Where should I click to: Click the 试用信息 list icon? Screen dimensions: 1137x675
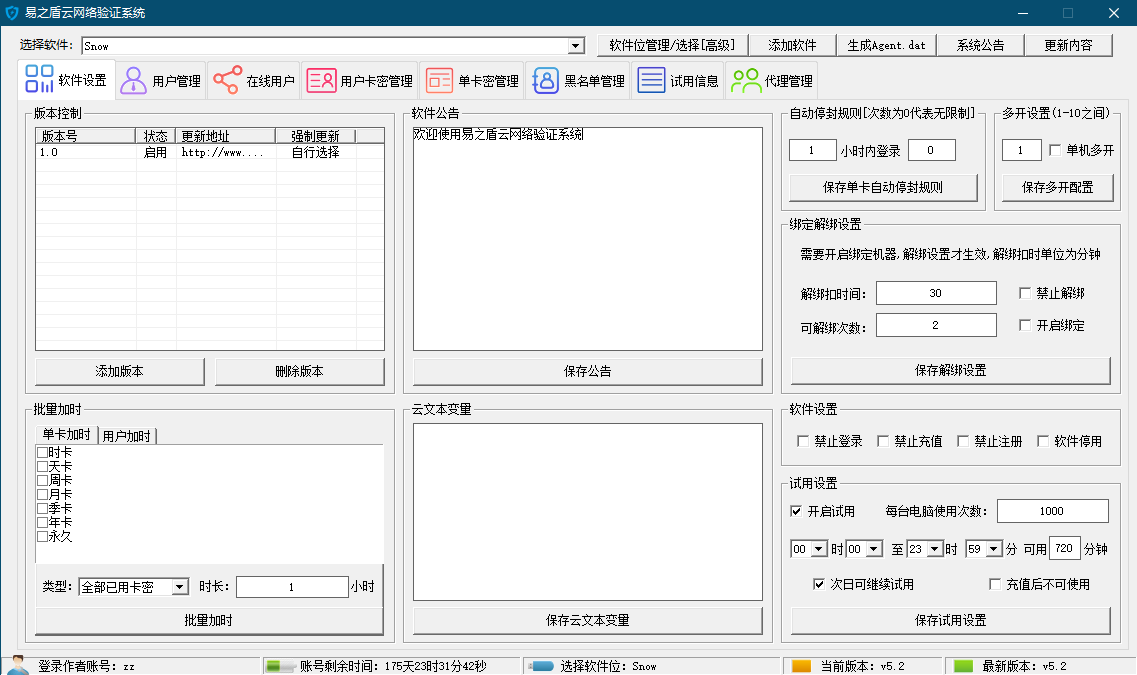coord(651,80)
